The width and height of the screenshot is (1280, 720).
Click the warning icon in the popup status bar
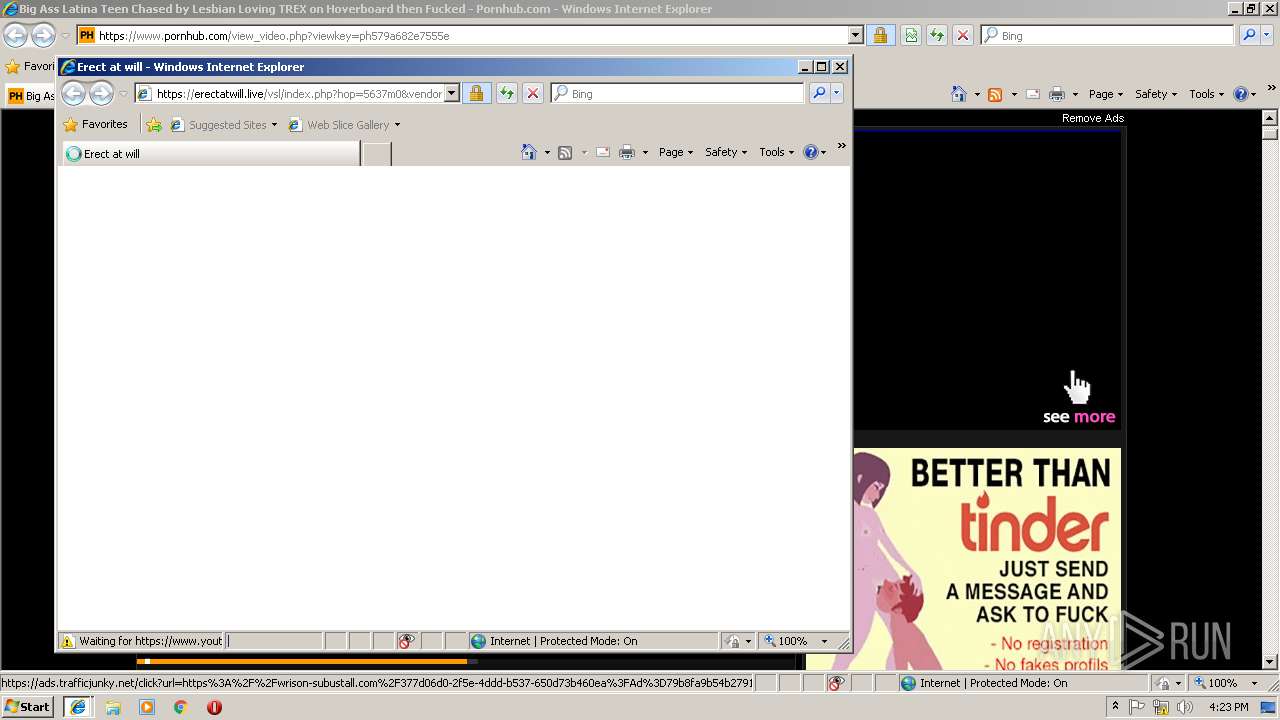(67, 641)
